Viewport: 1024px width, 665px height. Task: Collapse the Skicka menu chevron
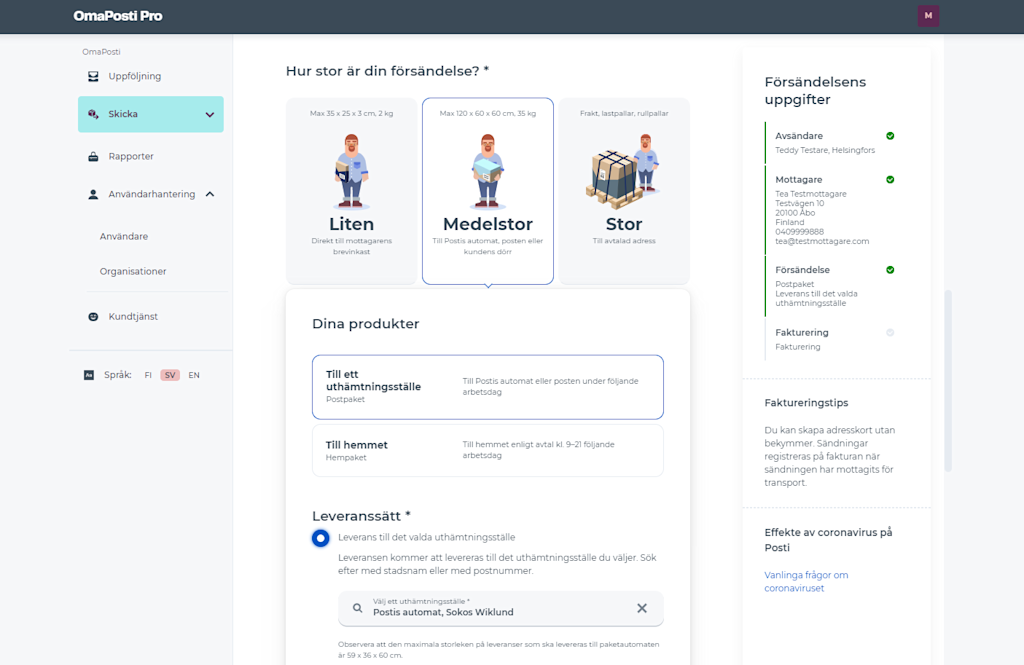click(x=210, y=115)
